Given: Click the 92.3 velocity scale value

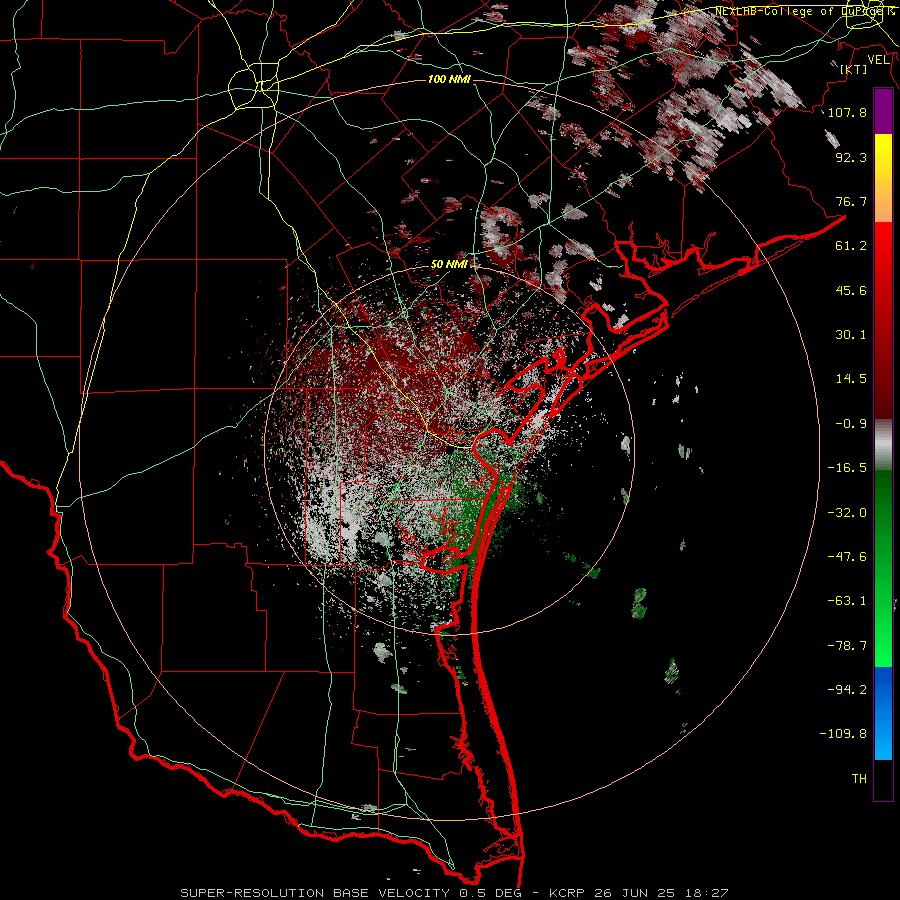Looking at the screenshot, I should point(851,157).
